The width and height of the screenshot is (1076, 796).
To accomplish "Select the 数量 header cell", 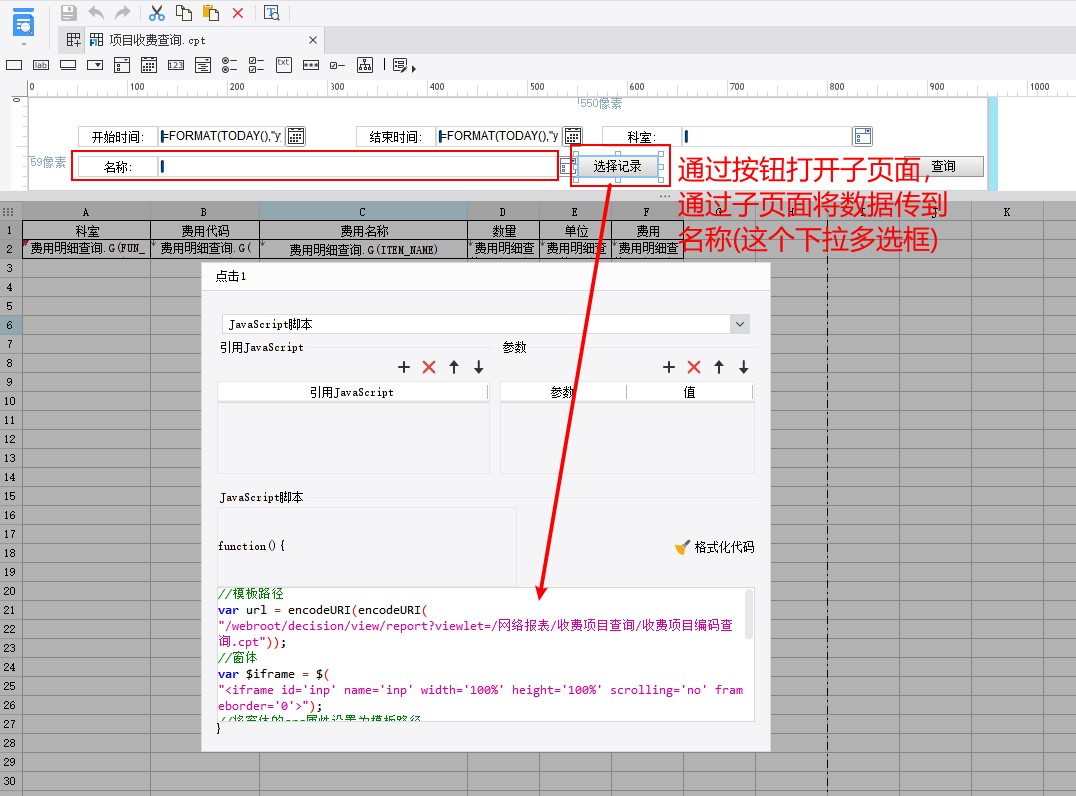I will point(504,231).
